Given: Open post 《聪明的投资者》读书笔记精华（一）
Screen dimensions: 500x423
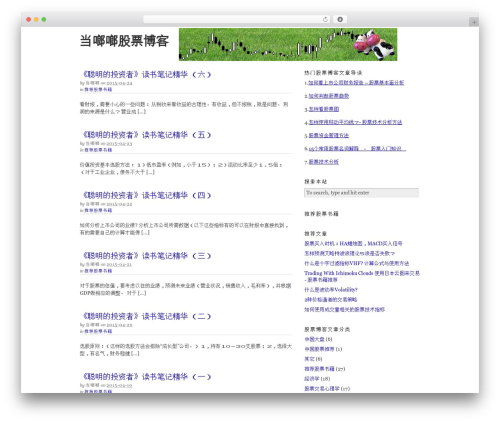Looking at the screenshot, I should point(147,377).
